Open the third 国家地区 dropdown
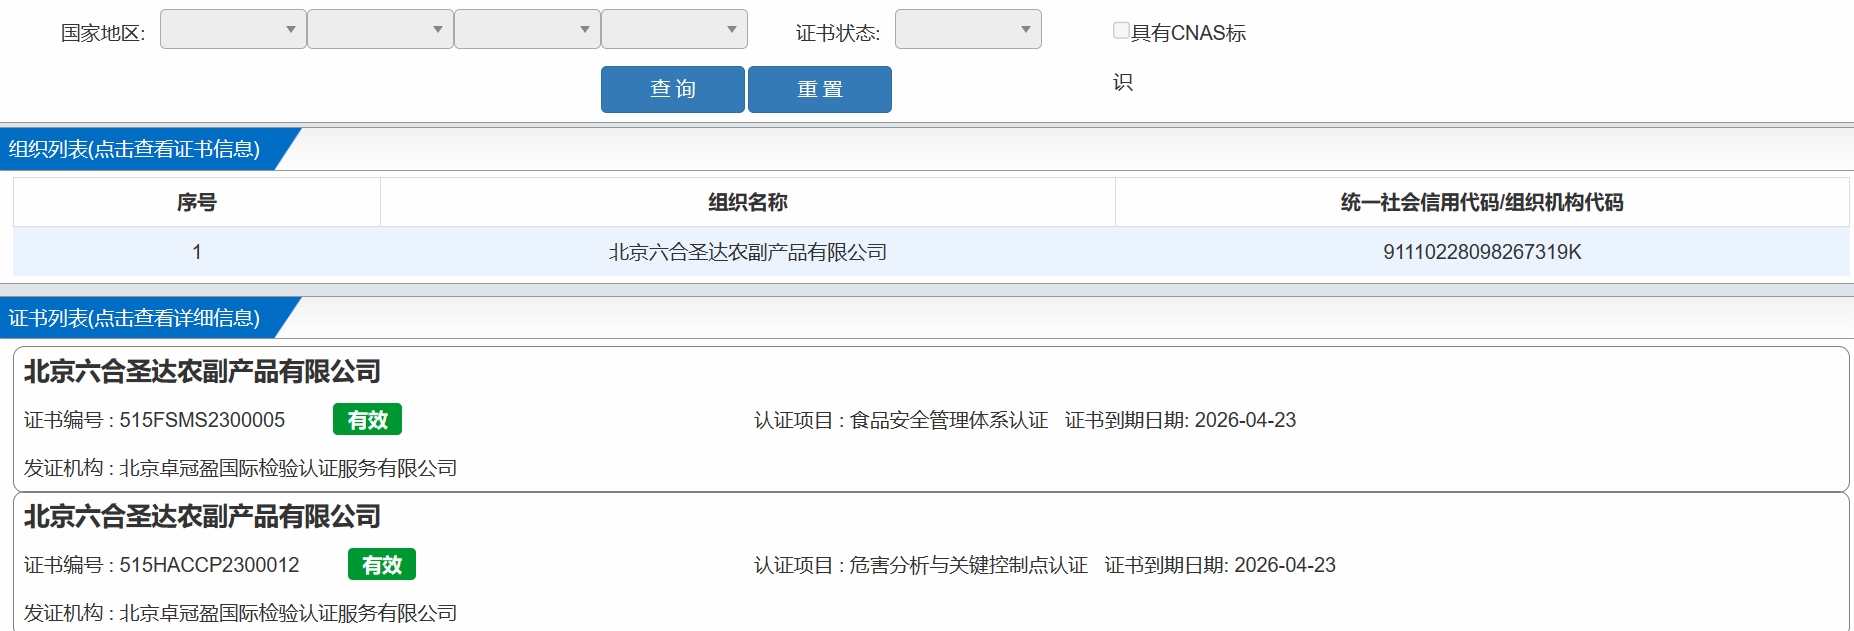The image size is (1854, 631). 527,29
